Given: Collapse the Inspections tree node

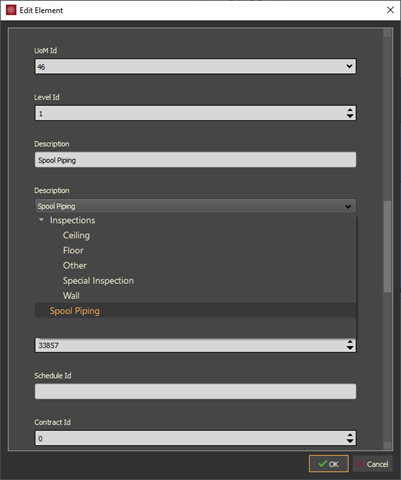Looking at the screenshot, I should 41,220.
